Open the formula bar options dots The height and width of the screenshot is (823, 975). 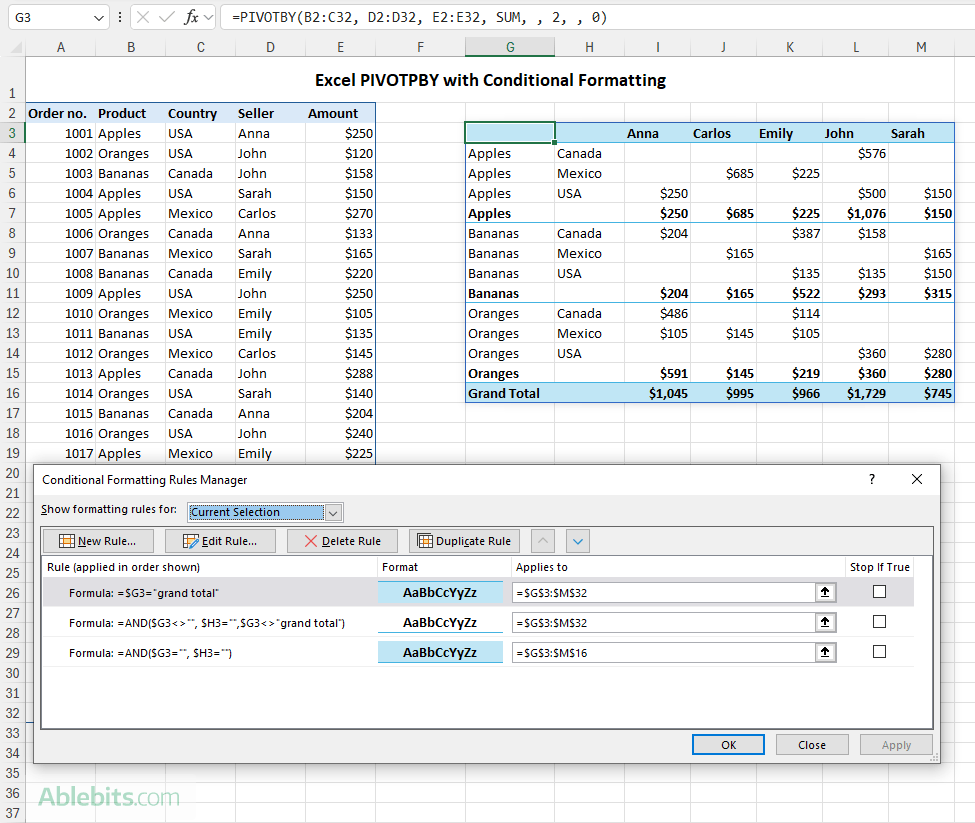click(x=120, y=17)
